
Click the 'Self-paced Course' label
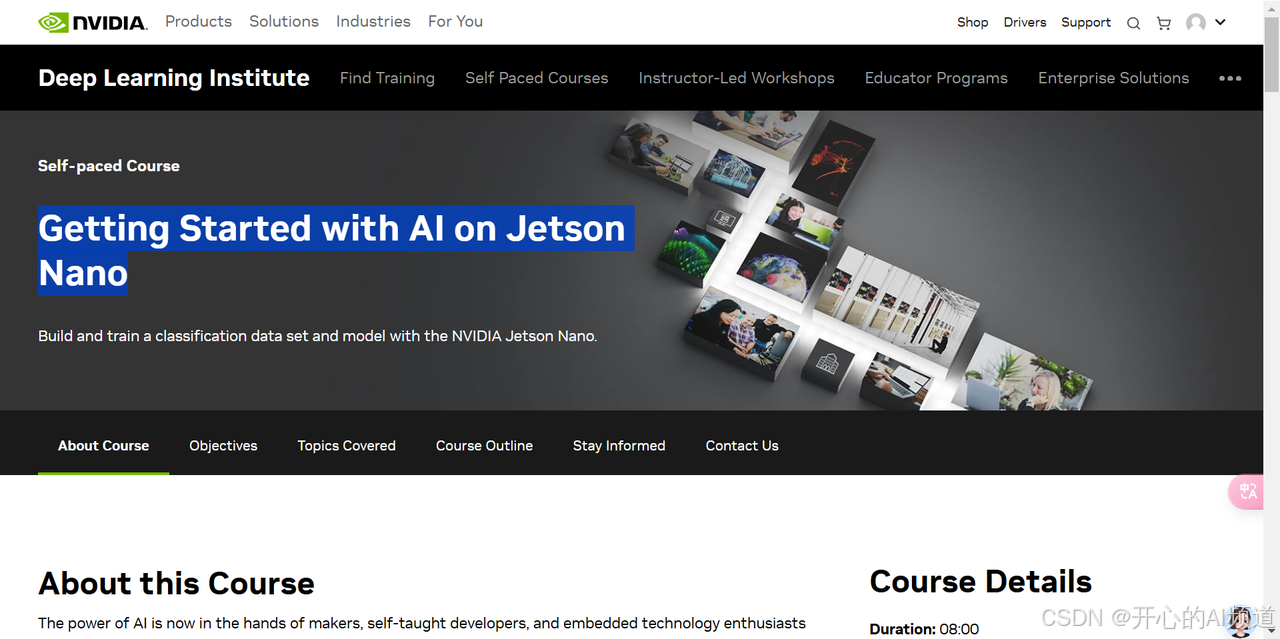109,166
